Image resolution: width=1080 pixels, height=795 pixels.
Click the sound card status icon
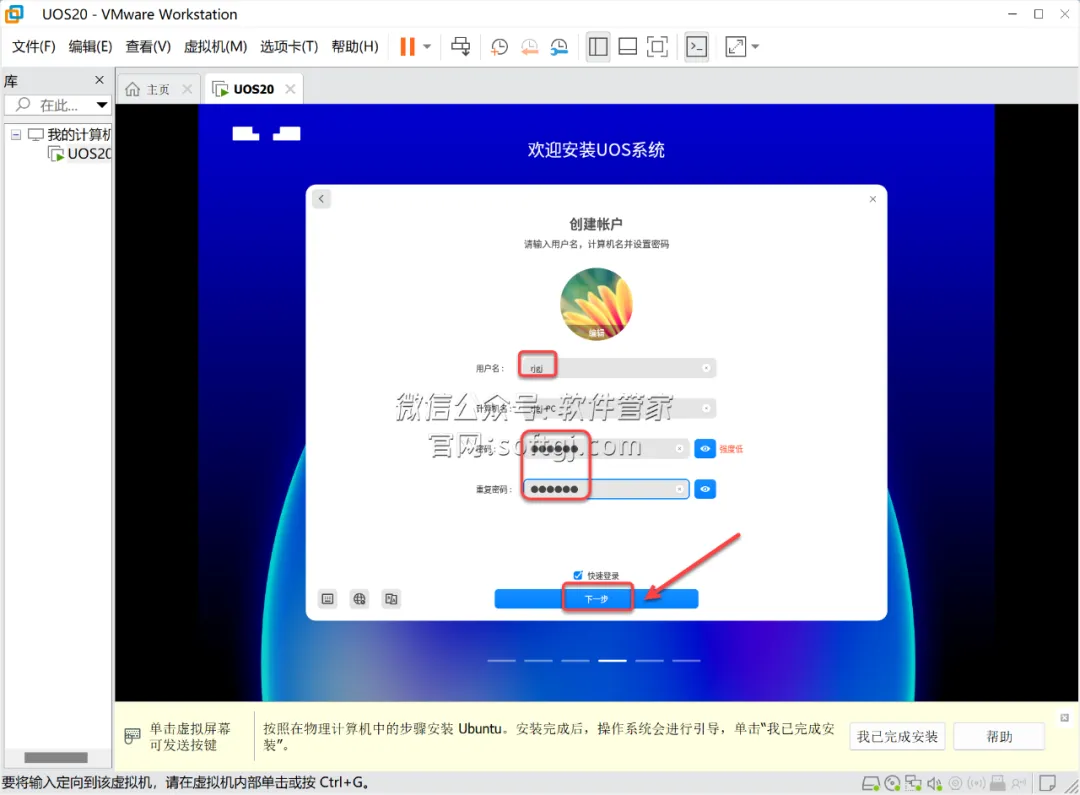[x=934, y=783]
